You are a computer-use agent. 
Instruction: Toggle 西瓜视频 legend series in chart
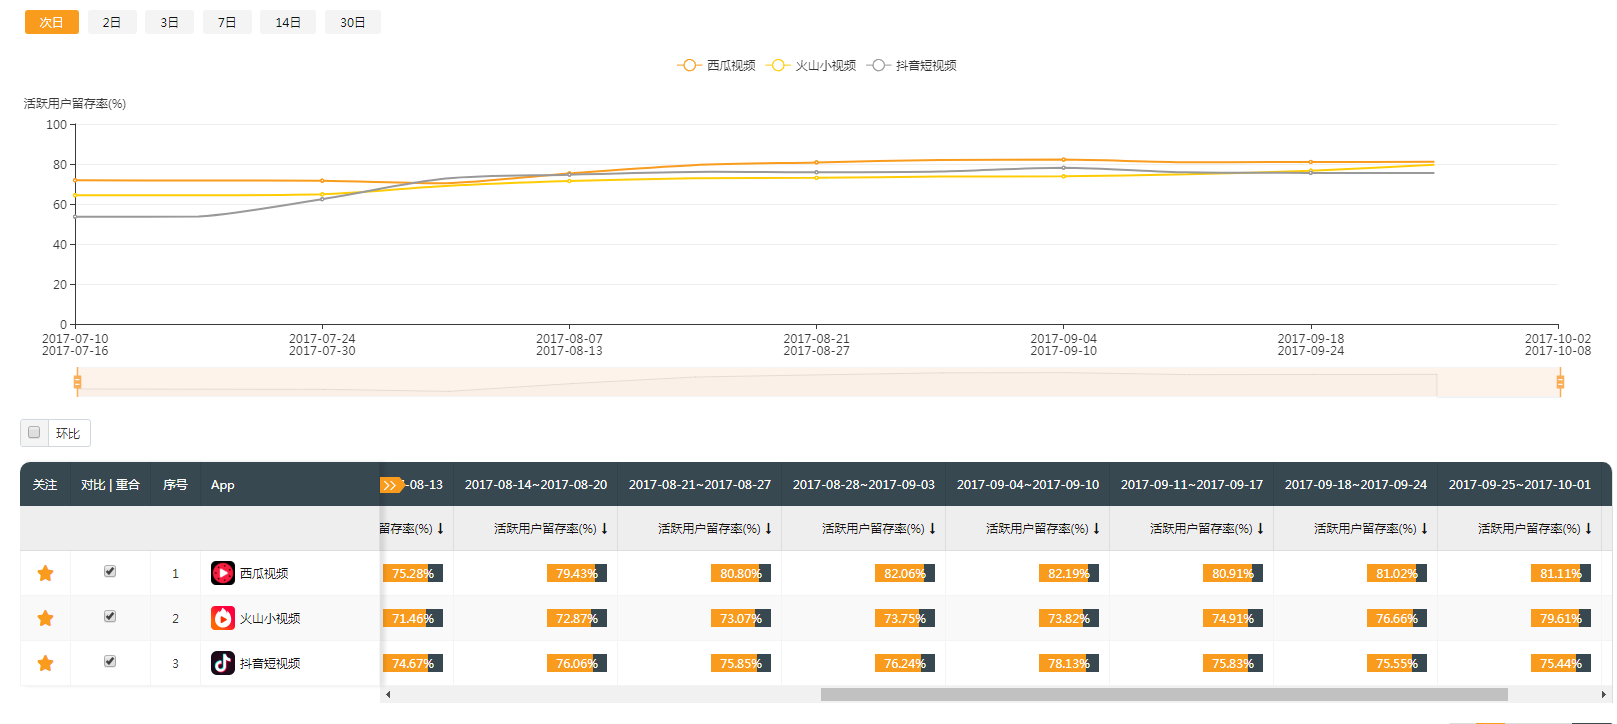click(x=717, y=65)
